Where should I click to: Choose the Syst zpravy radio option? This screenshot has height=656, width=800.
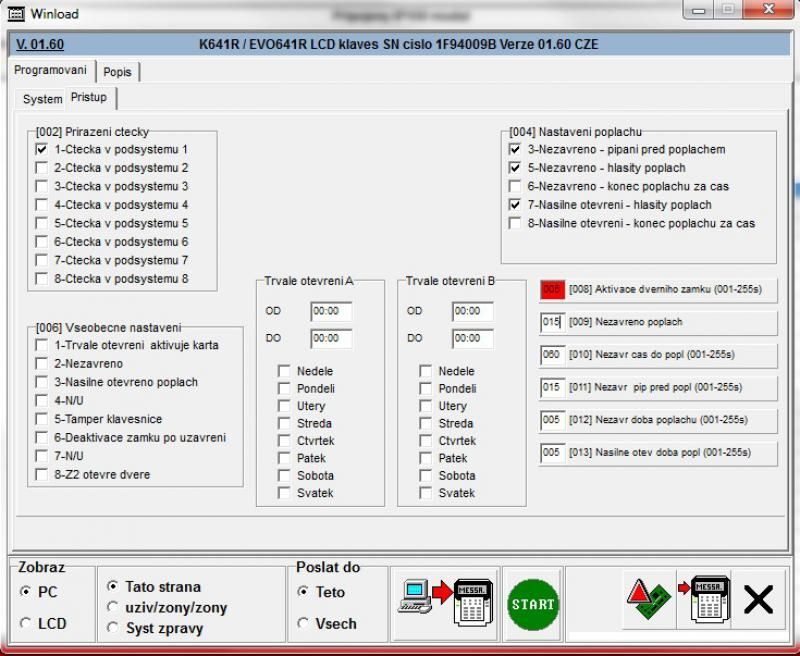pos(113,629)
